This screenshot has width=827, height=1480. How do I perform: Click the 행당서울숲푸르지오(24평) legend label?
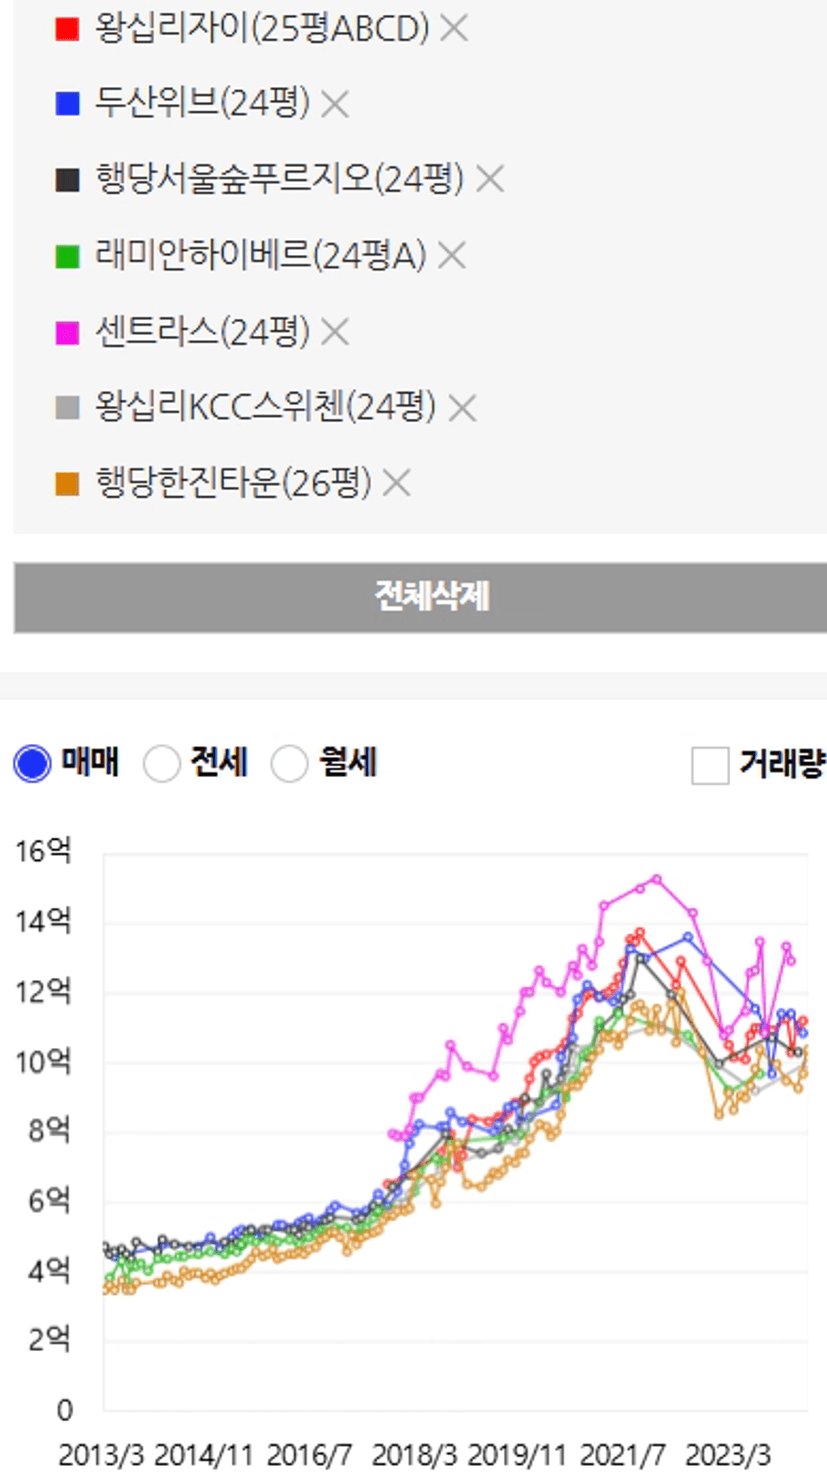coord(280,180)
